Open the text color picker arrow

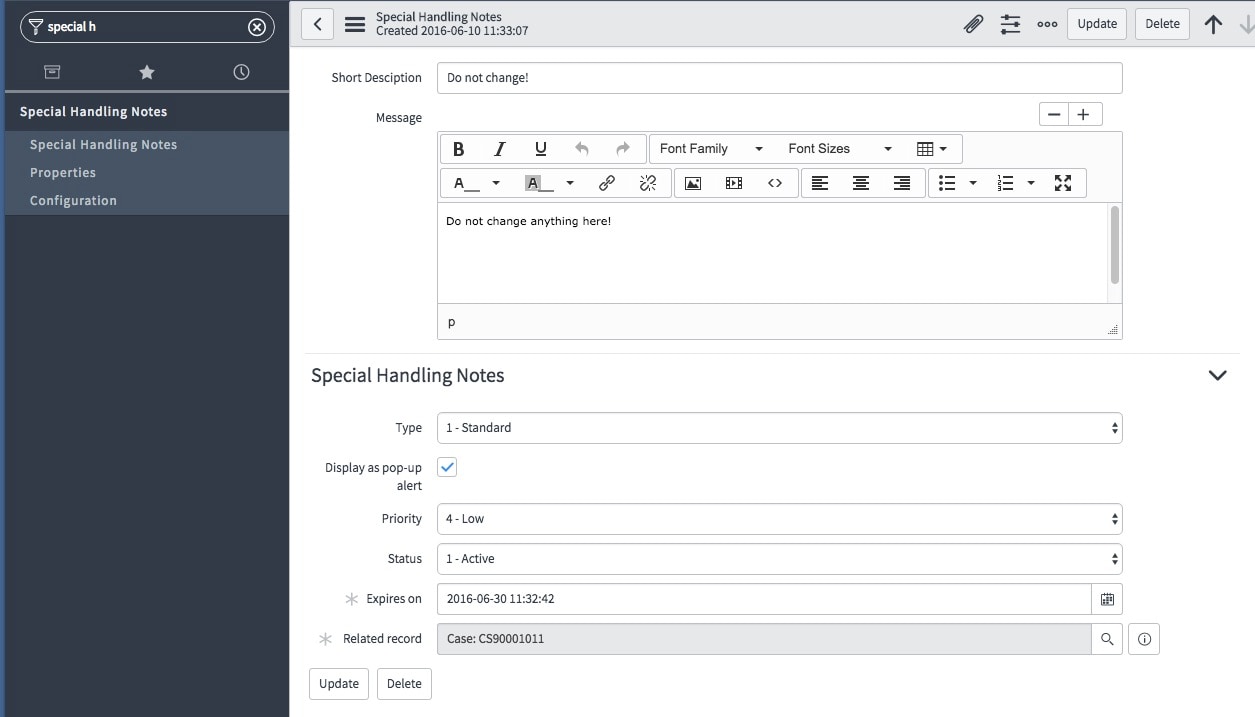(x=496, y=183)
